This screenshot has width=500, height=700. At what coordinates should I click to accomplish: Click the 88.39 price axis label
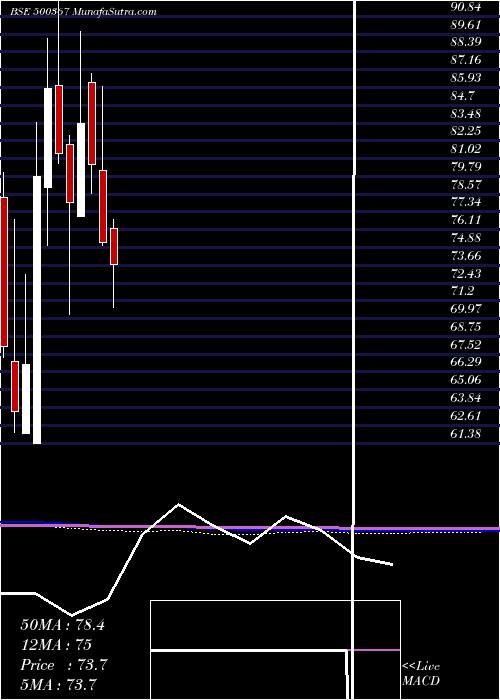point(466,42)
